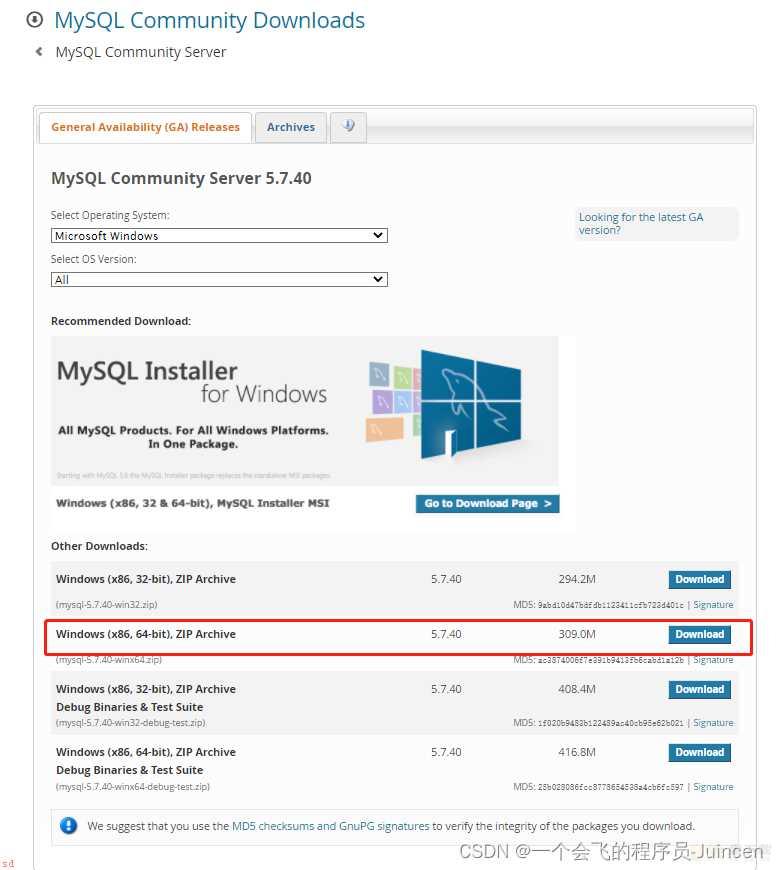Click the download circle icon beside page title
Image resolution: width=778 pixels, height=870 pixels.
pos(34,20)
